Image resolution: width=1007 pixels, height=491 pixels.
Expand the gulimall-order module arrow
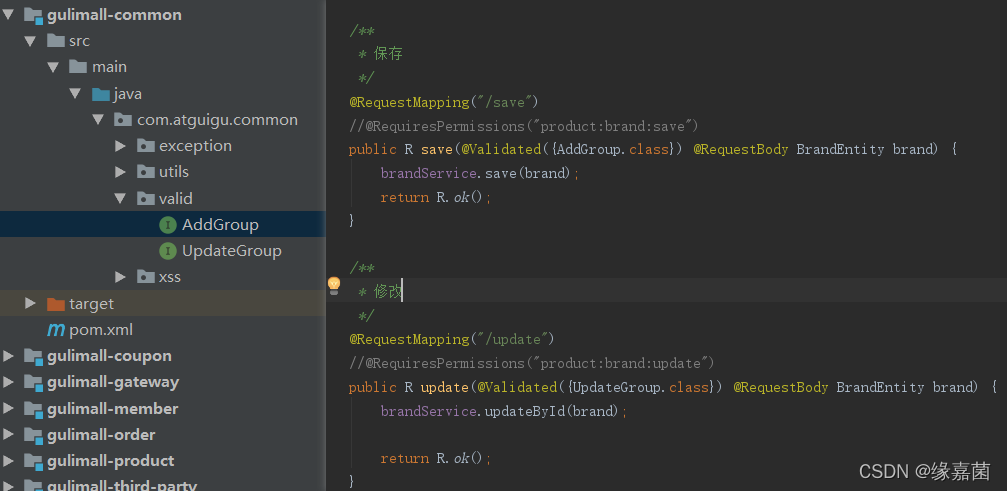(8, 435)
